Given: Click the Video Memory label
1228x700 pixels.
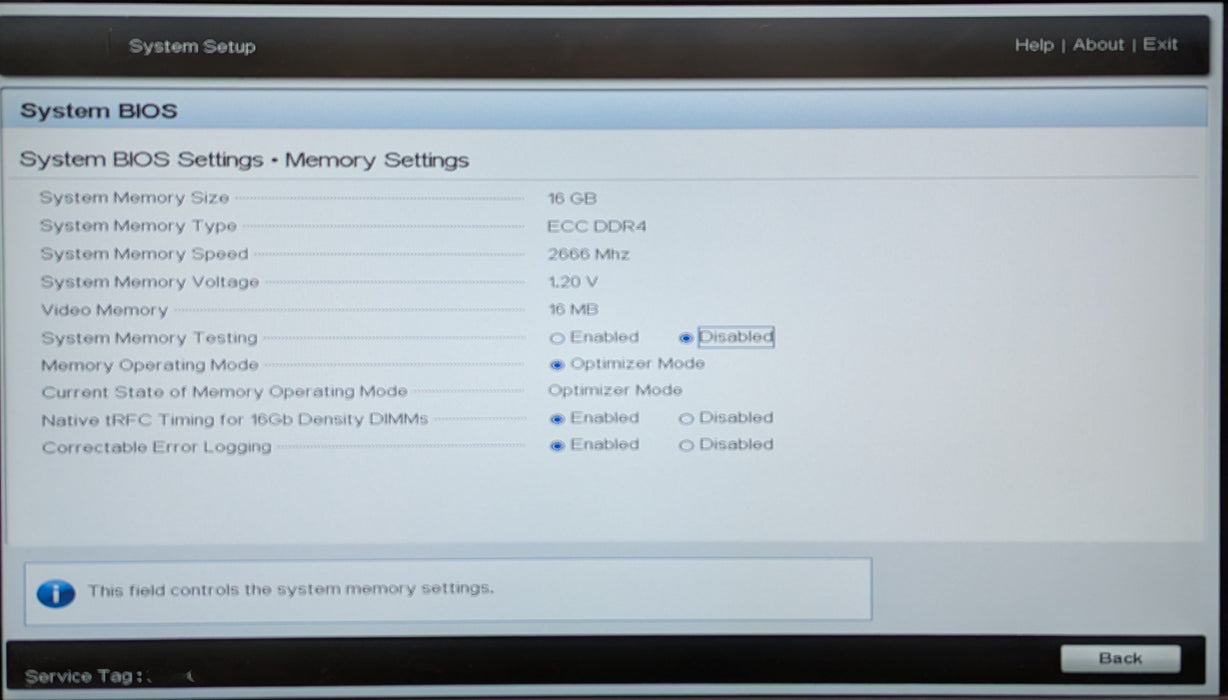Looking at the screenshot, I should (104, 310).
